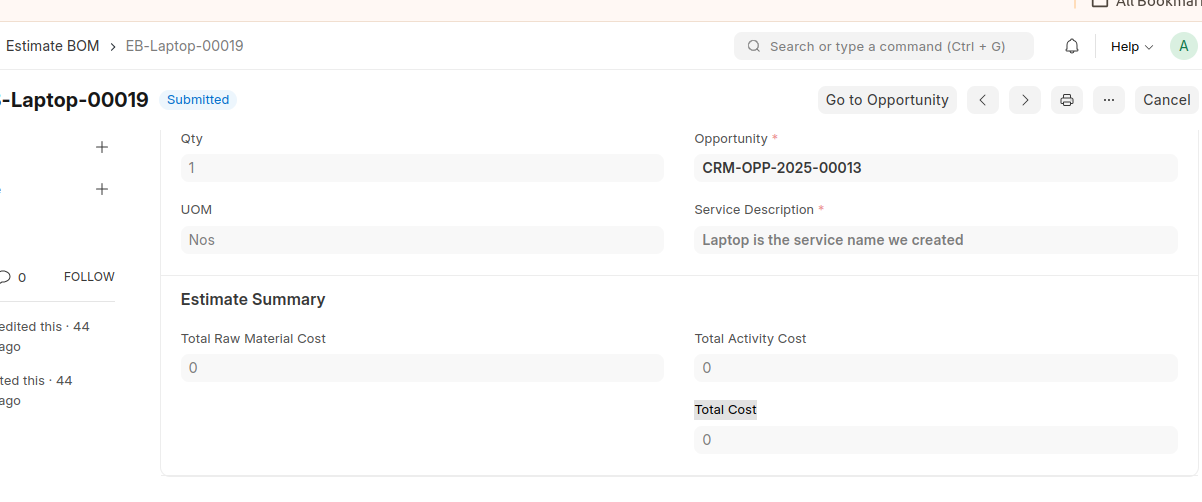Click the search command bar
Viewport: 1202px width, 502px height.
point(884,46)
